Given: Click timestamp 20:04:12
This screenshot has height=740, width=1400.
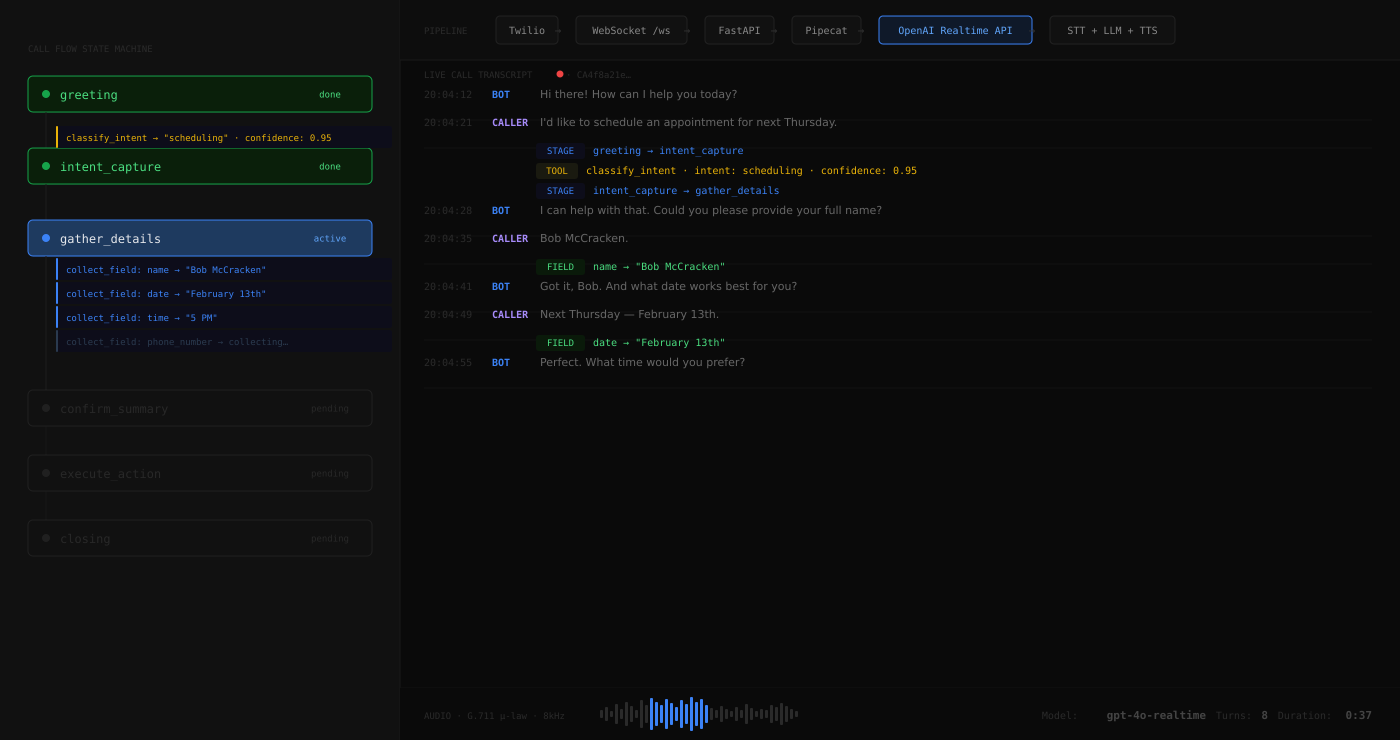Looking at the screenshot, I should (x=448, y=95).
